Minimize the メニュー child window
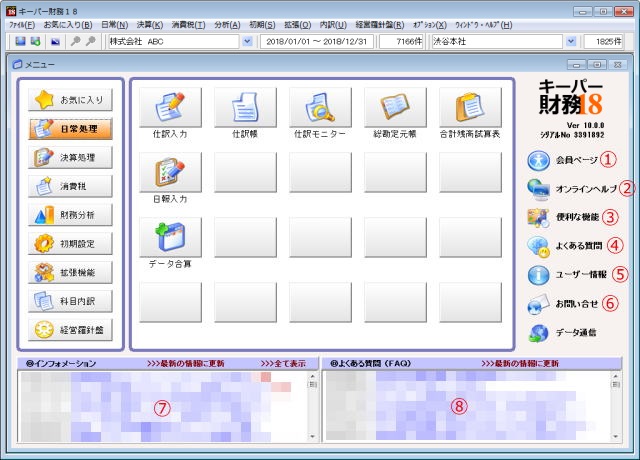 (x=576, y=64)
